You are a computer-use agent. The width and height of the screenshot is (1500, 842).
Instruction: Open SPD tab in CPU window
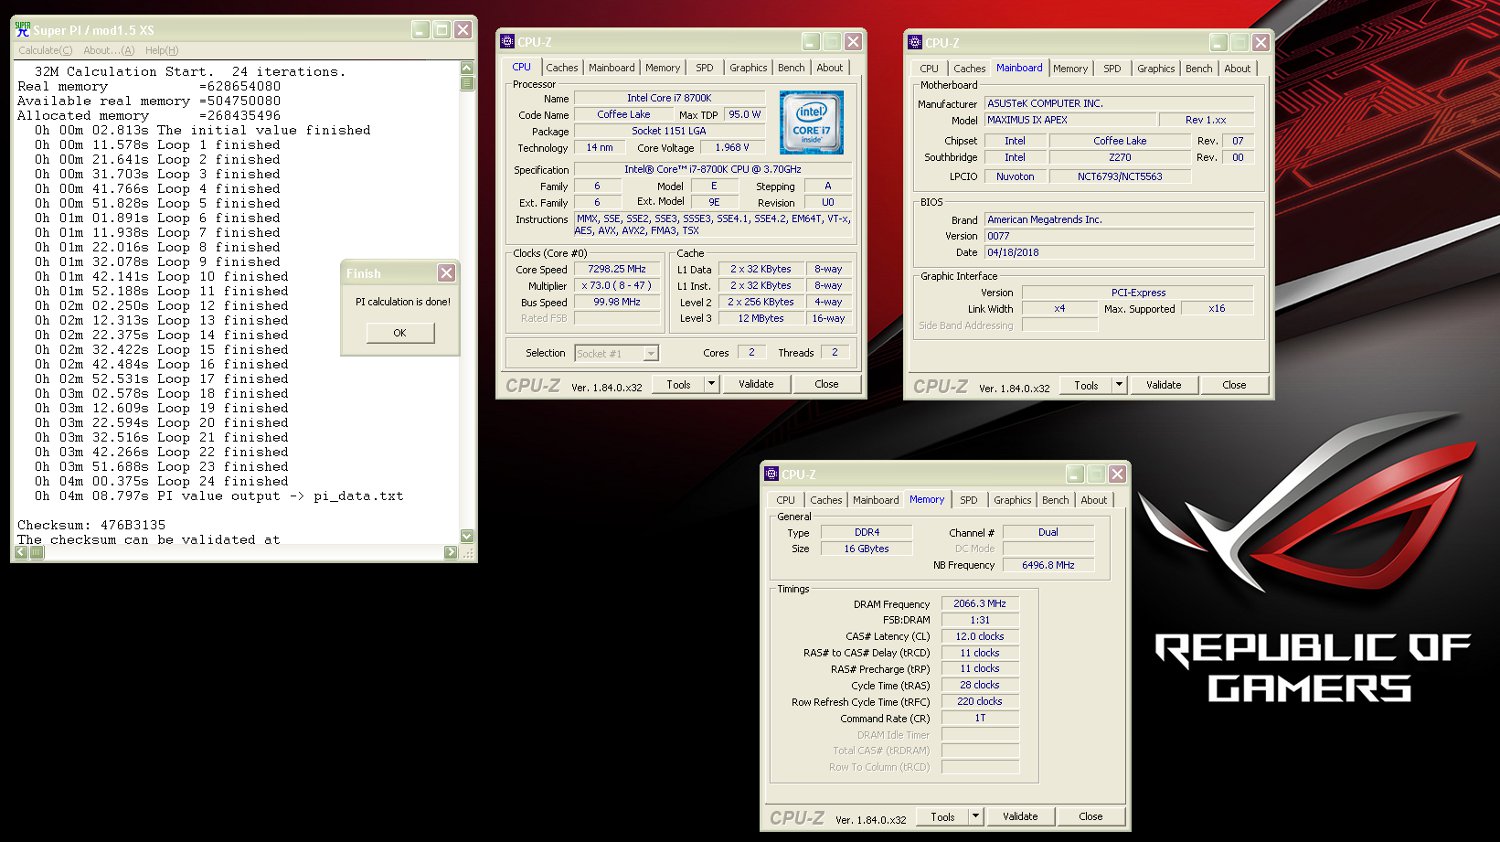(705, 68)
